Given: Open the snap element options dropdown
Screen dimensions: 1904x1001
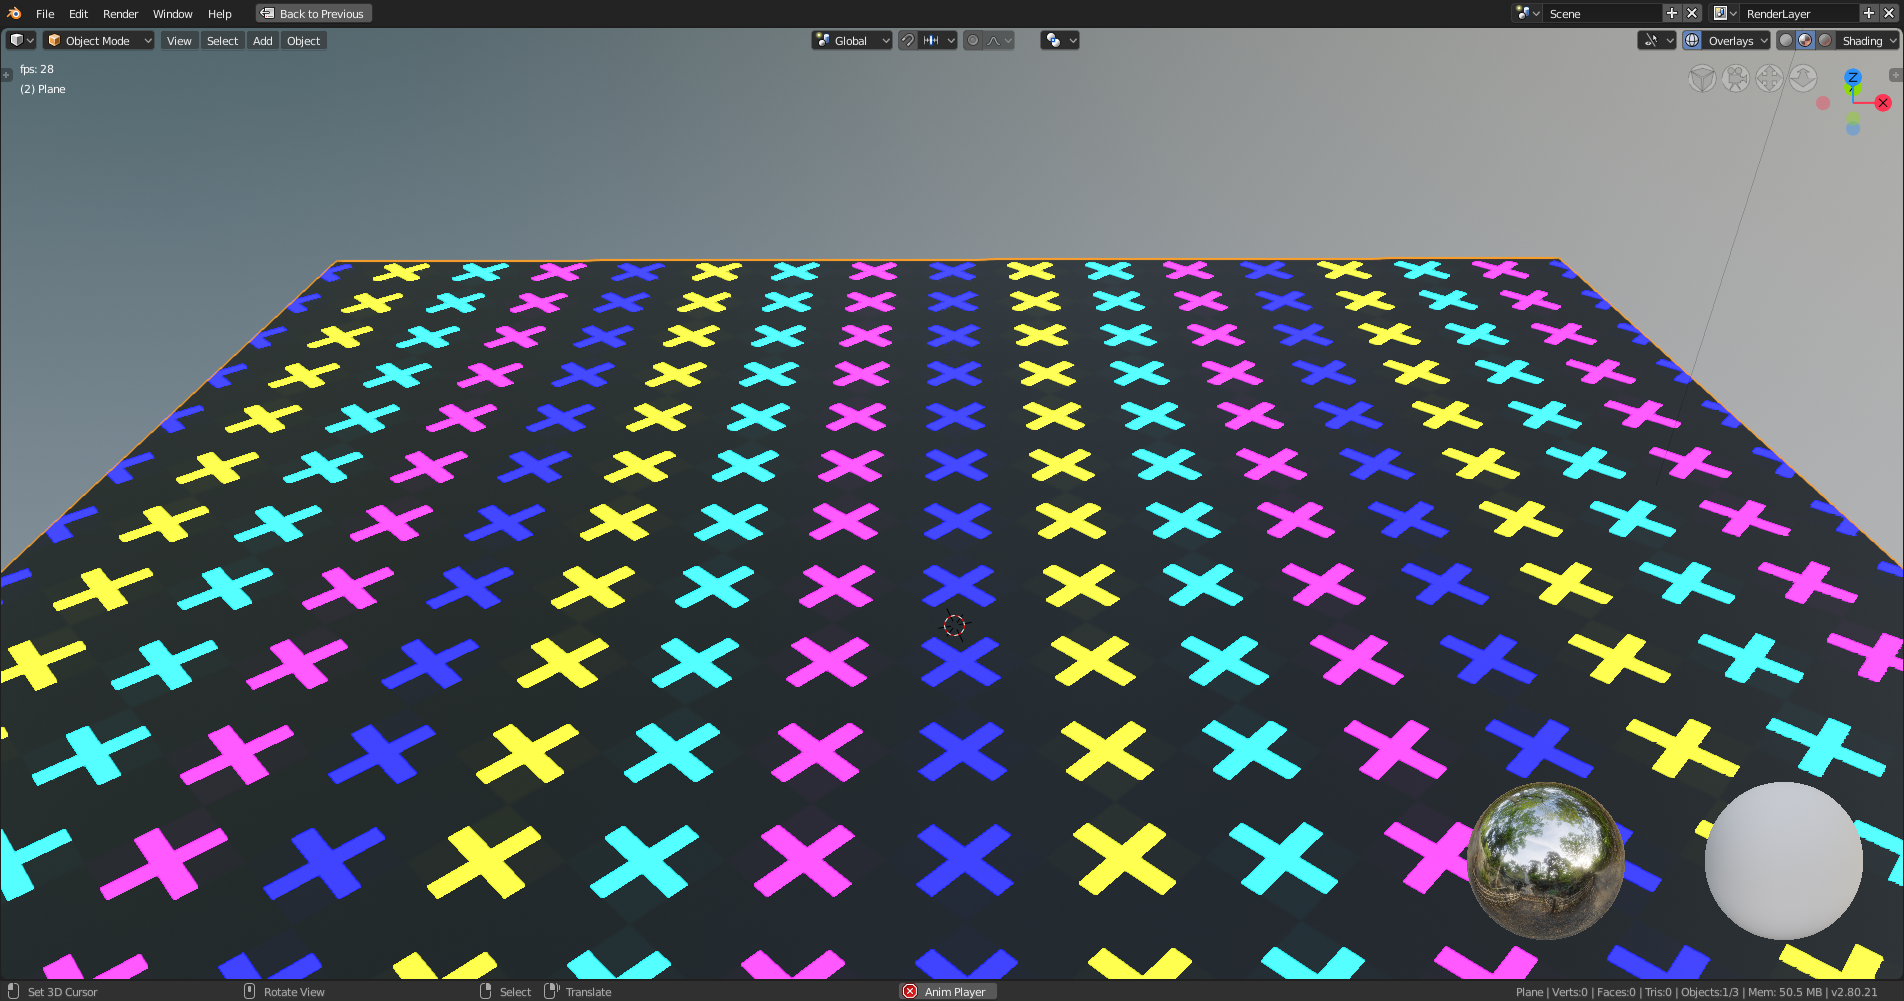Looking at the screenshot, I should coord(939,41).
